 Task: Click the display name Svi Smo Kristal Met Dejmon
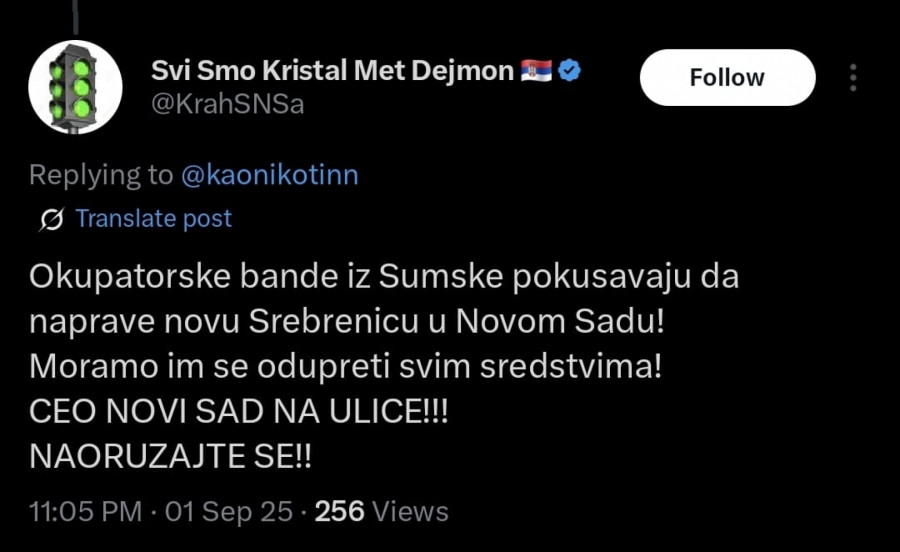coord(333,71)
